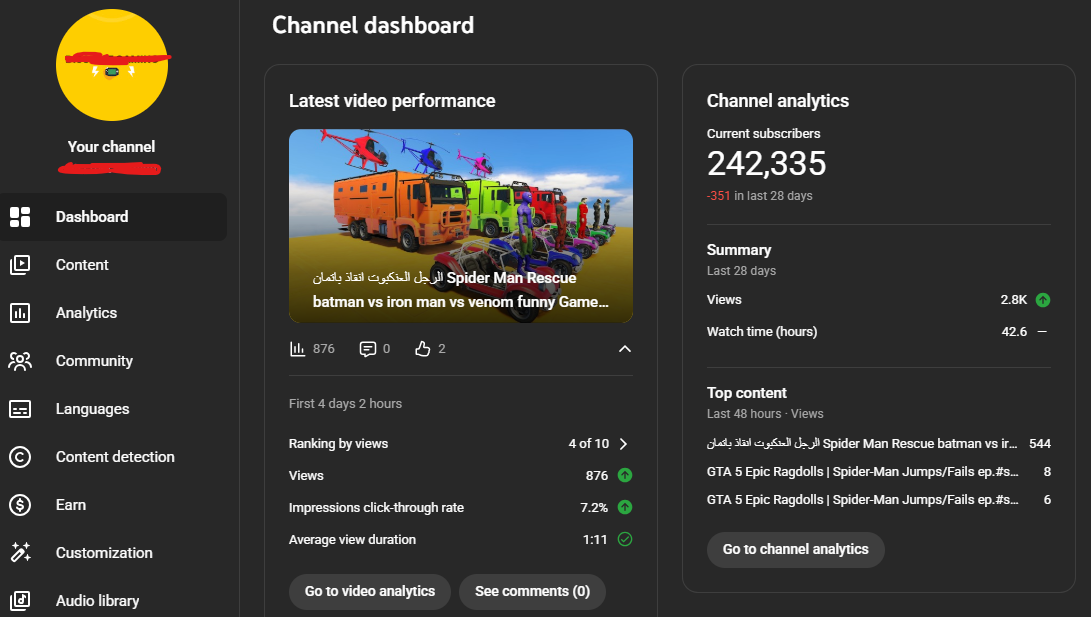This screenshot has height=617, width=1091.
Task: Open the Analytics menu item
Action: (x=86, y=313)
